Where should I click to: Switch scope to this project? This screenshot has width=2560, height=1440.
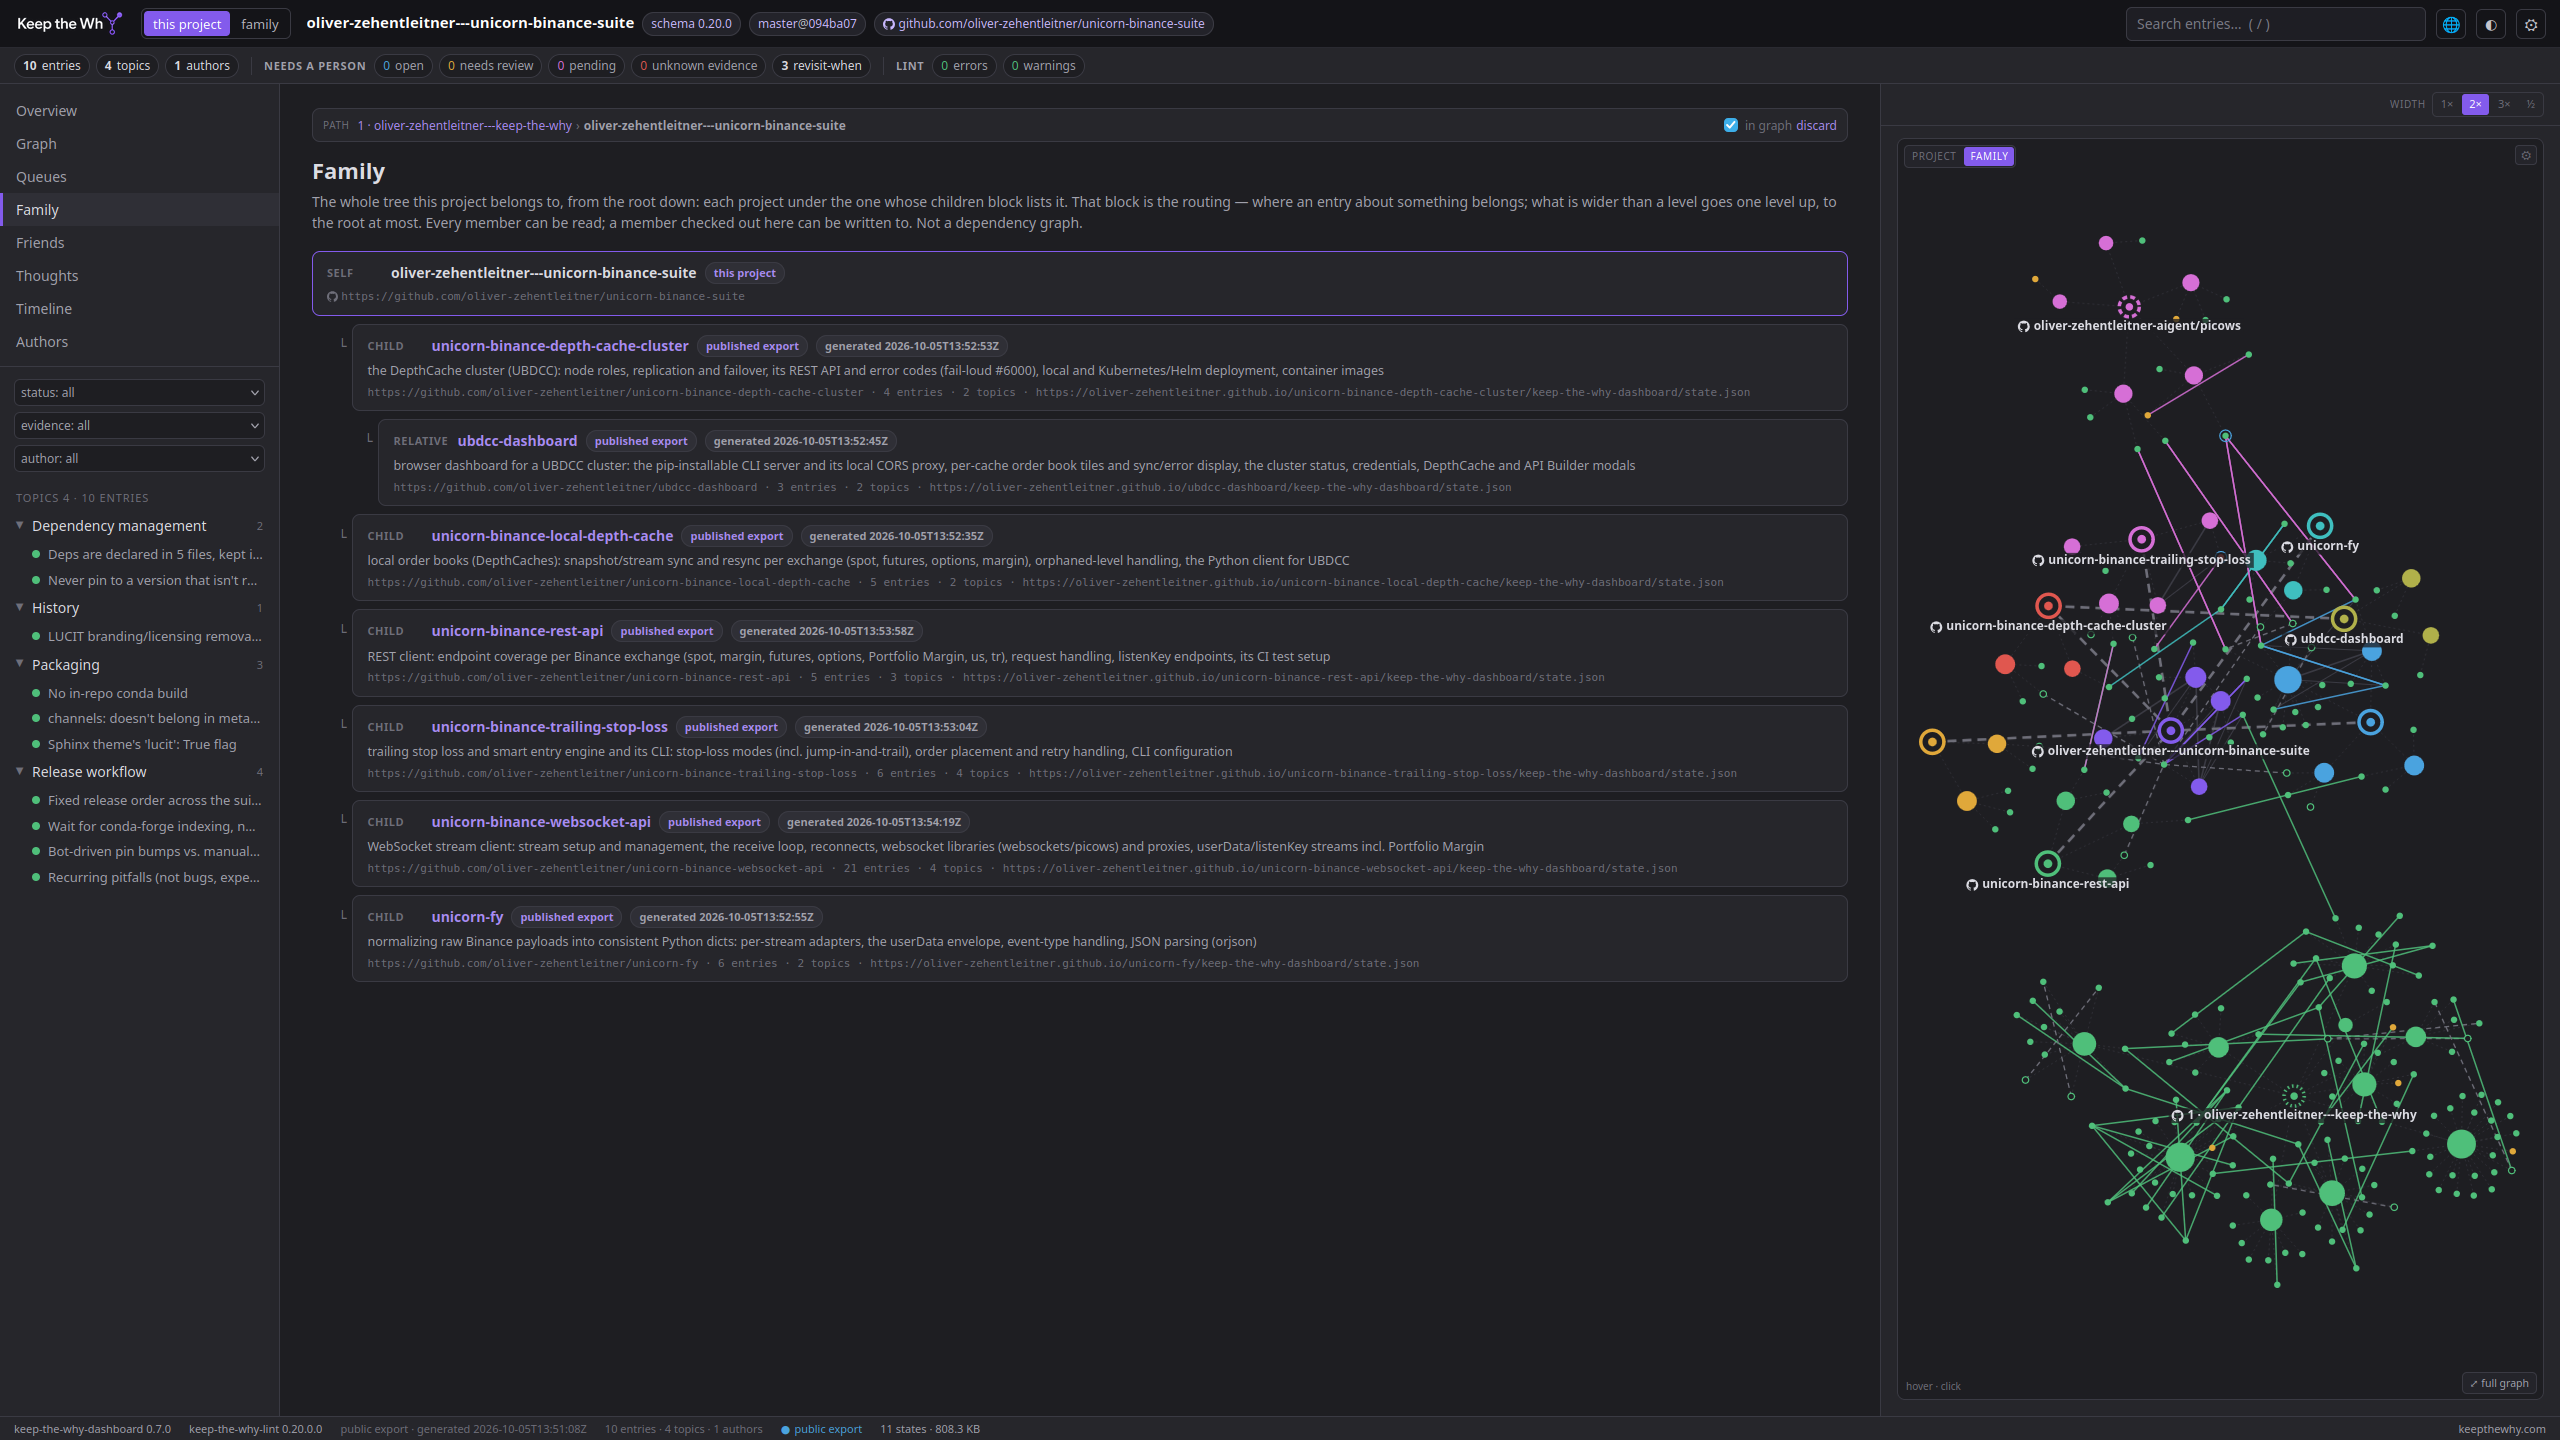pos(187,24)
